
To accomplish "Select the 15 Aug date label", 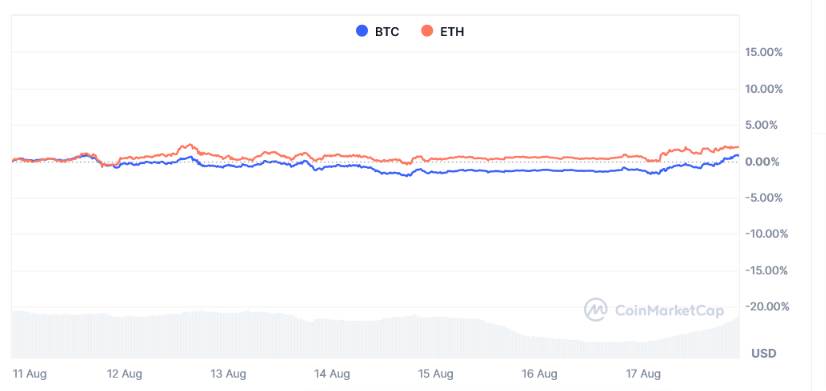I will [x=436, y=374].
